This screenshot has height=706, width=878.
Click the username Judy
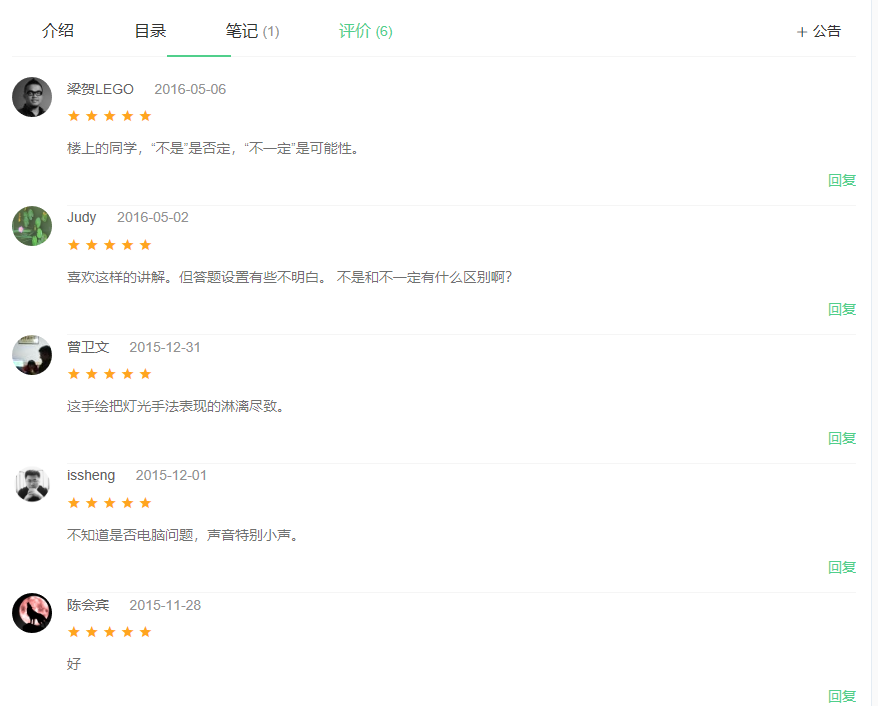click(82, 217)
